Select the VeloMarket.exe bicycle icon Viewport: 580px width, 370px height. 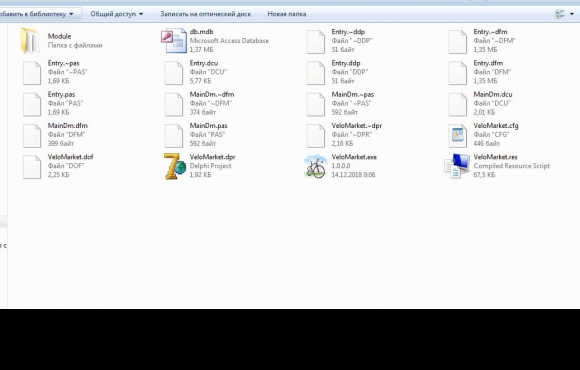(x=316, y=166)
